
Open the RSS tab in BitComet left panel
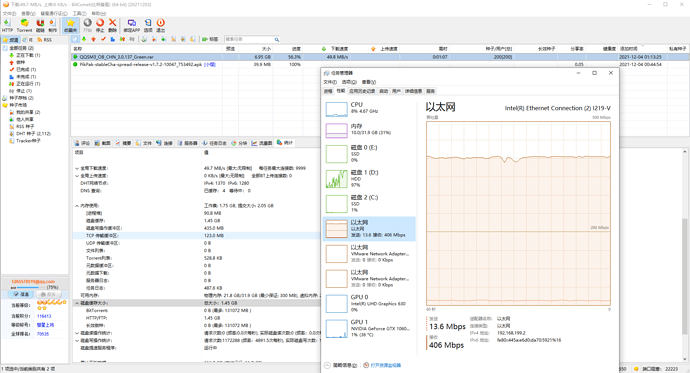click(44, 40)
